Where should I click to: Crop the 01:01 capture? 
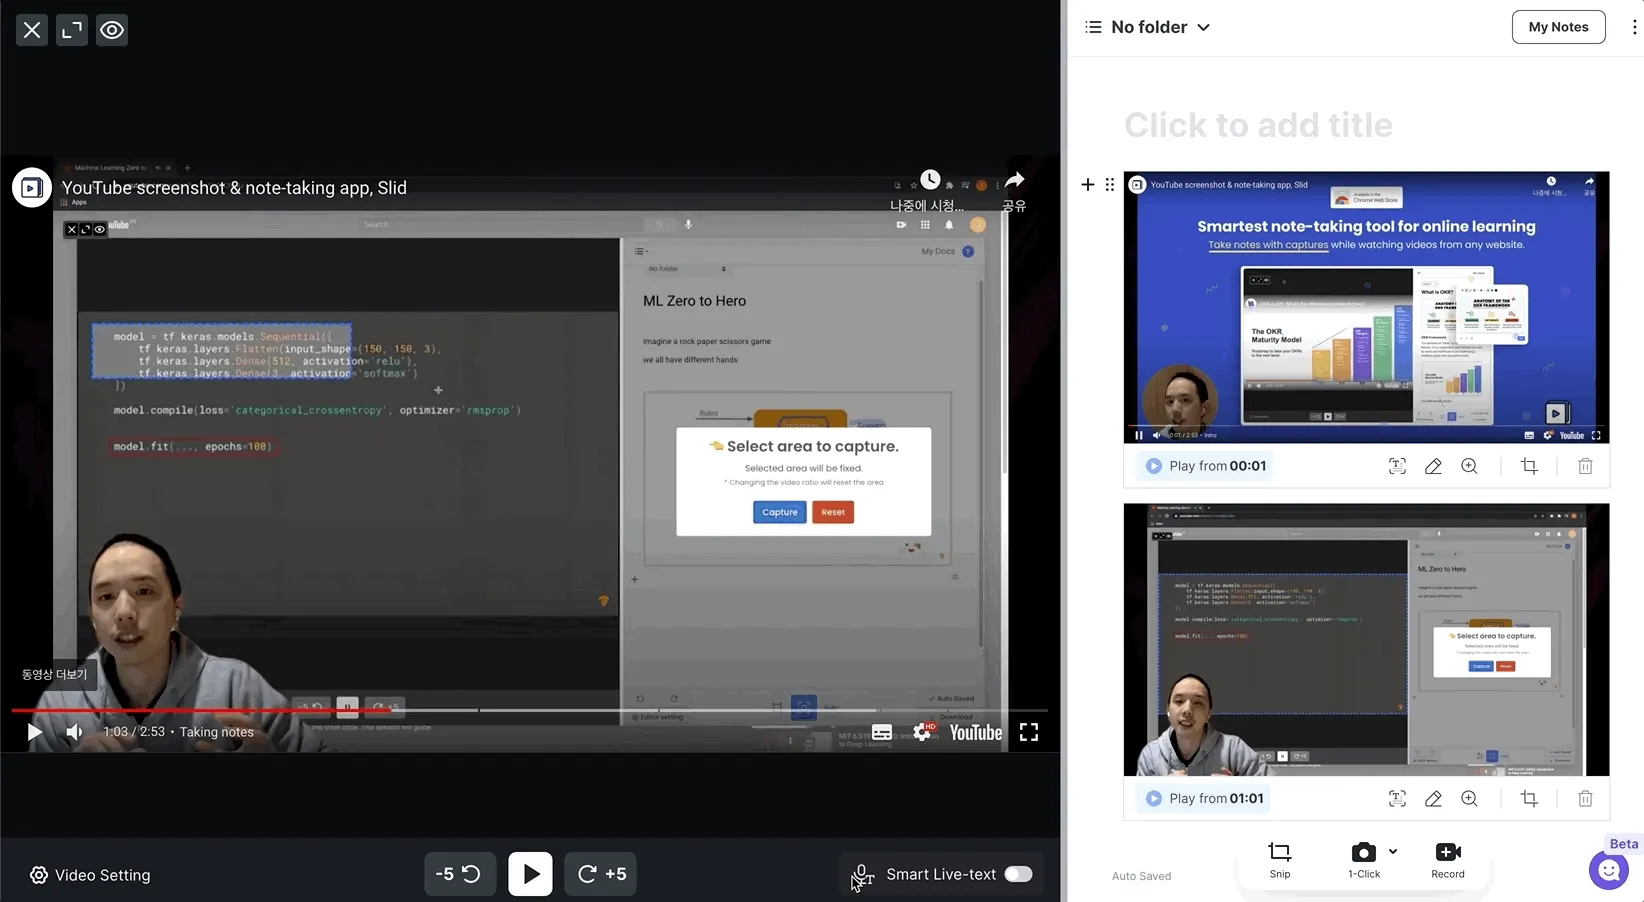(1529, 798)
